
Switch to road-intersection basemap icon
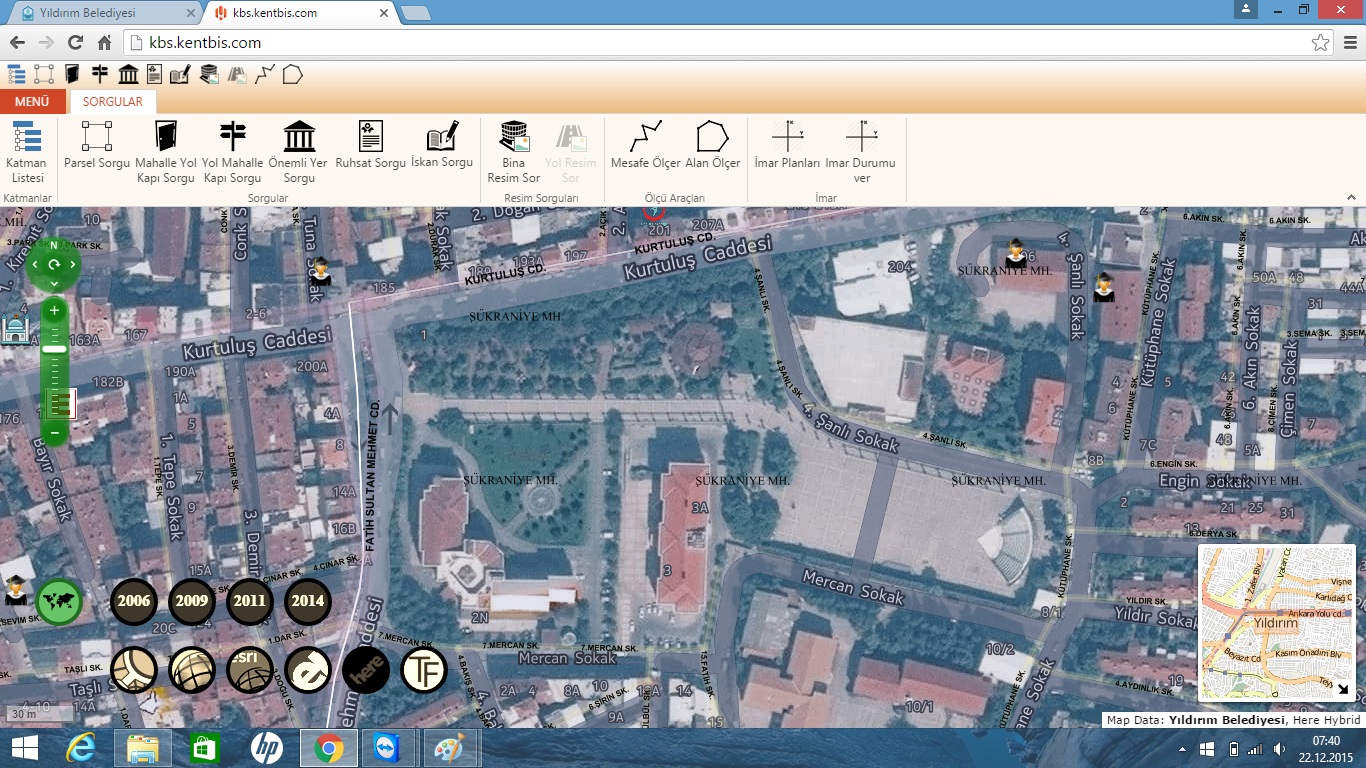(x=134, y=670)
